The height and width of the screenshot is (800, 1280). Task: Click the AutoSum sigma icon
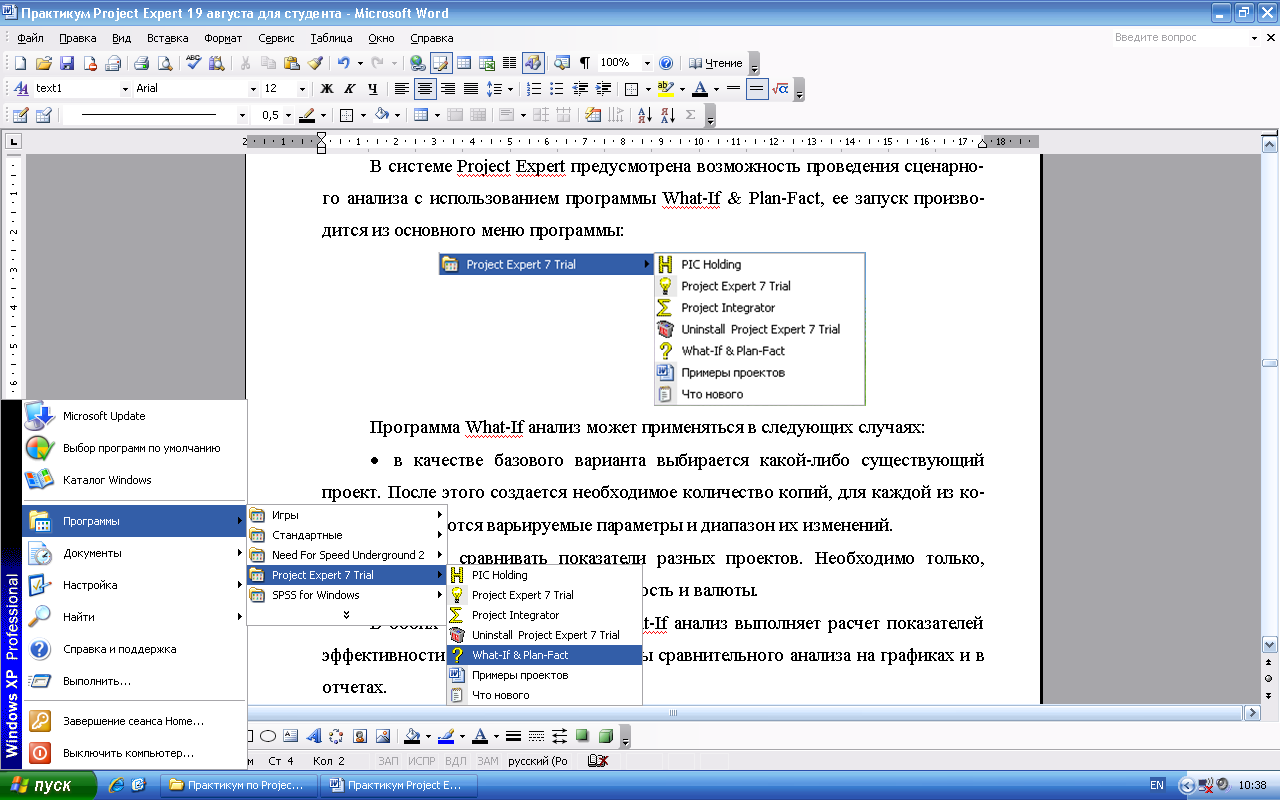point(691,115)
